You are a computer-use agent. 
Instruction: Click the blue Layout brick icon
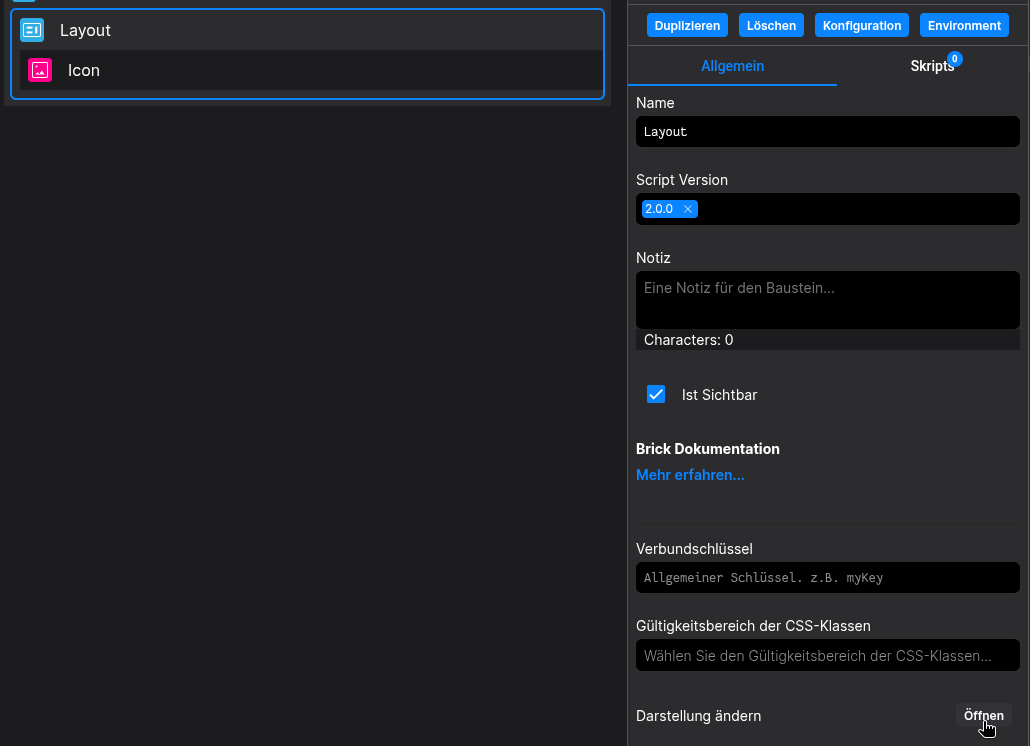(x=32, y=30)
